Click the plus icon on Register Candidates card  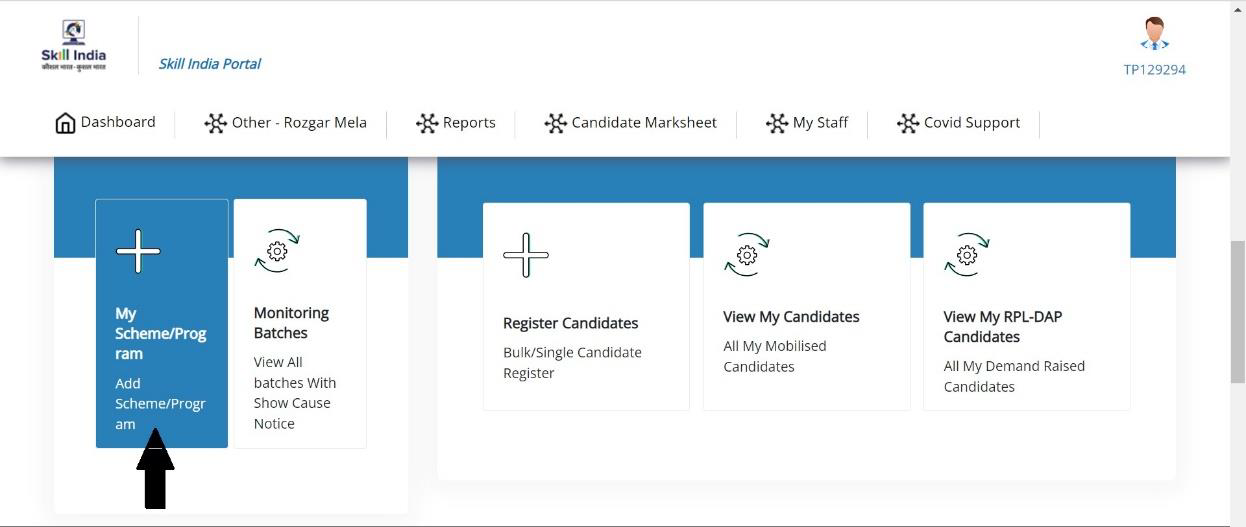click(526, 255)
